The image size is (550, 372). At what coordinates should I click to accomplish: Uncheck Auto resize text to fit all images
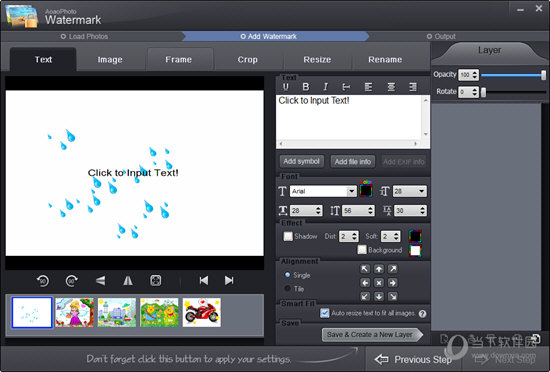point(325,313)
